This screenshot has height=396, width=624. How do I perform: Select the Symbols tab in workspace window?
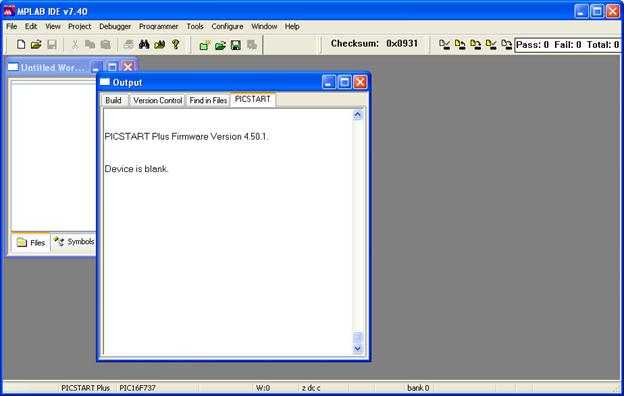point(74,242)
